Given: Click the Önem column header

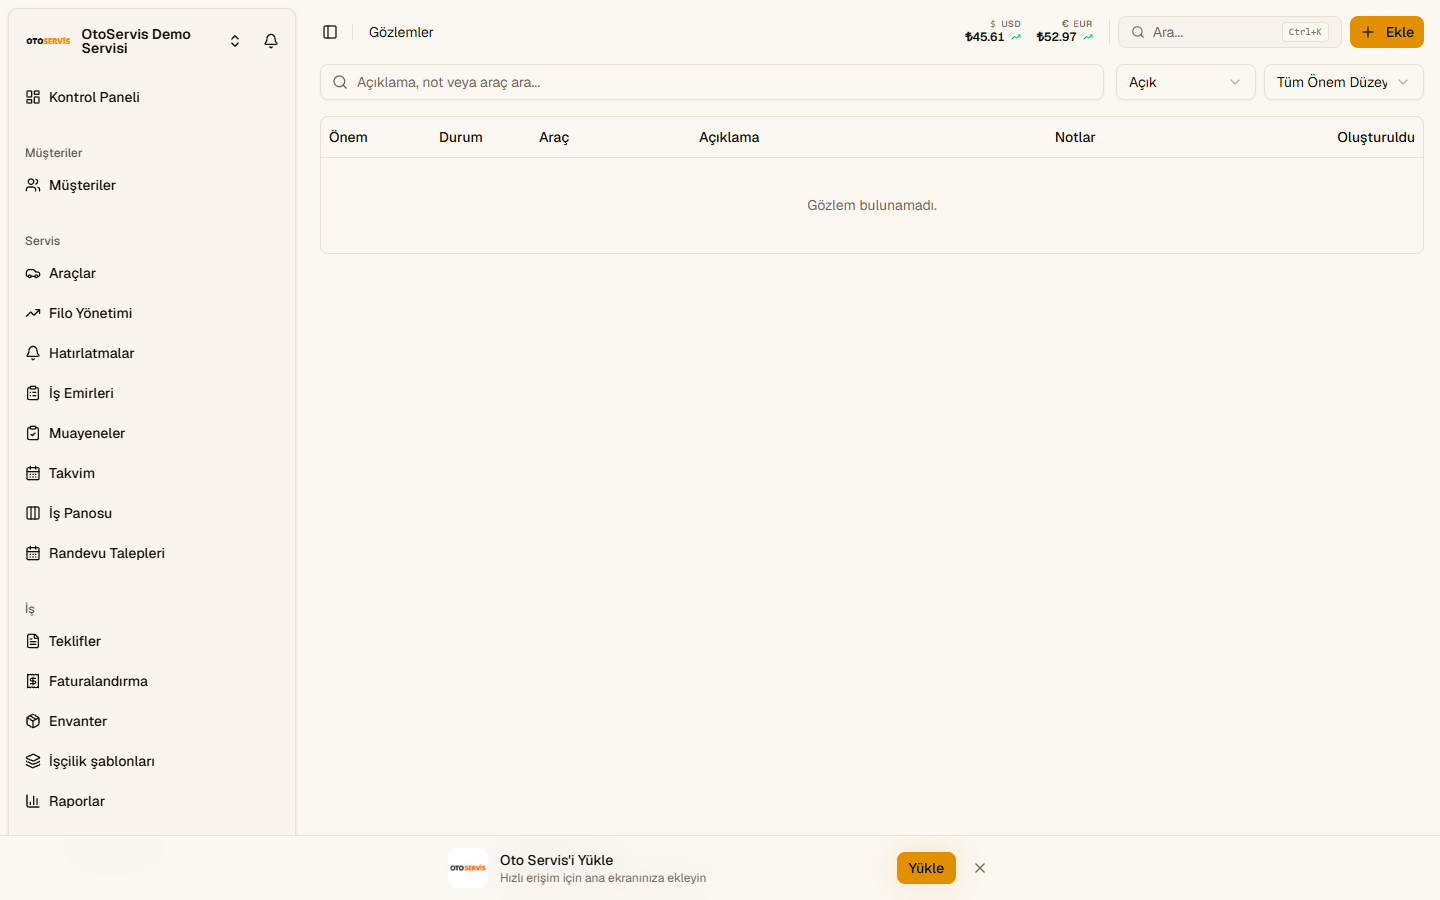Looking at the screenshot, I should (348, 137).
